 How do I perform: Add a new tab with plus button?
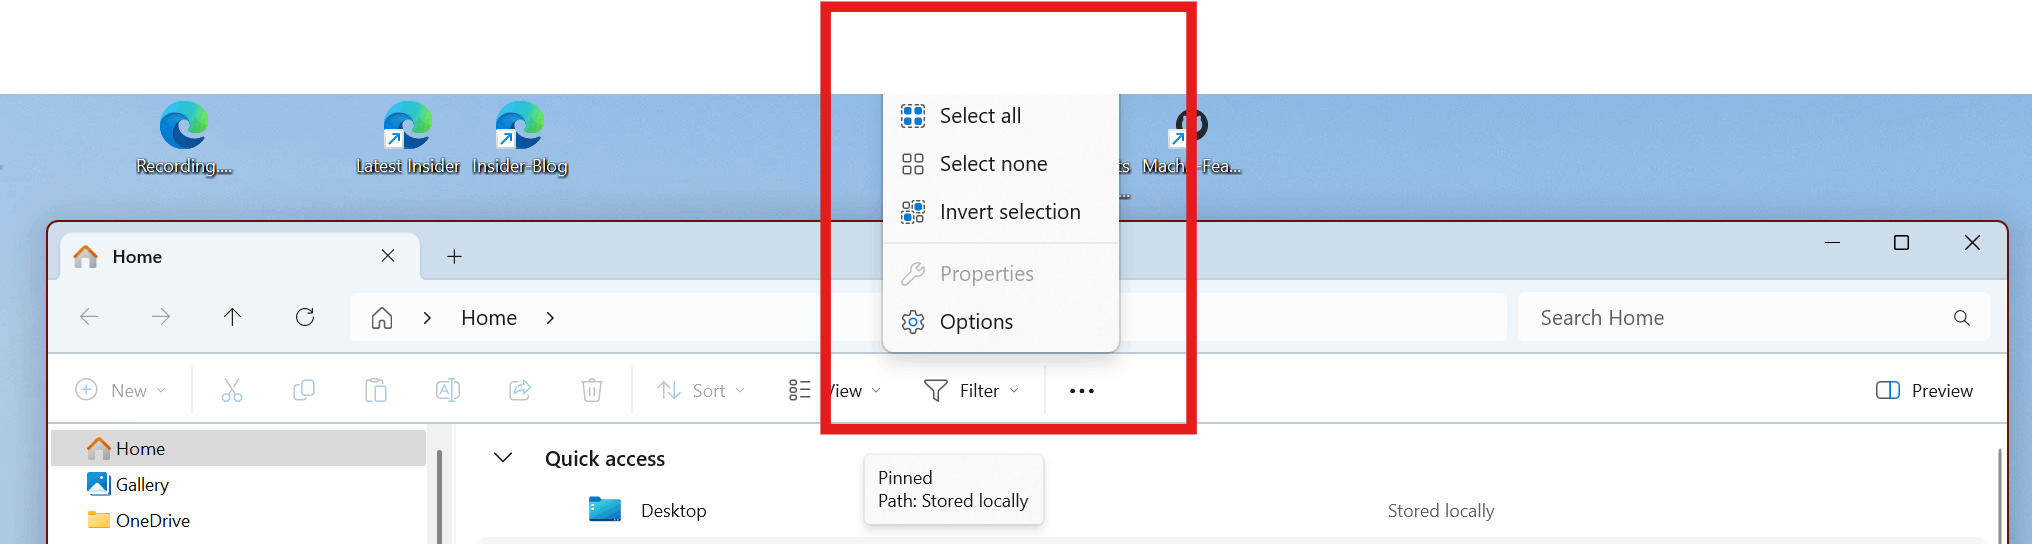[454, 257]
